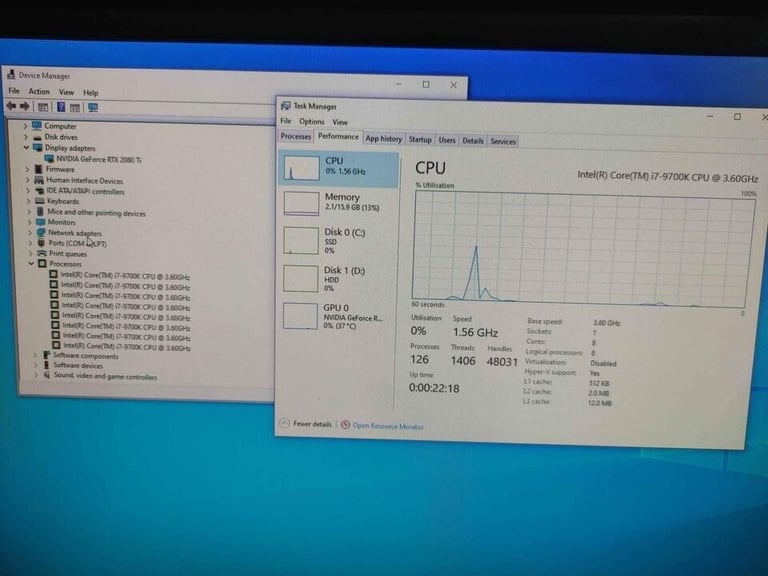
Task: Click the Resource Monitor gauge icon
Action: [x=345, y=424]
